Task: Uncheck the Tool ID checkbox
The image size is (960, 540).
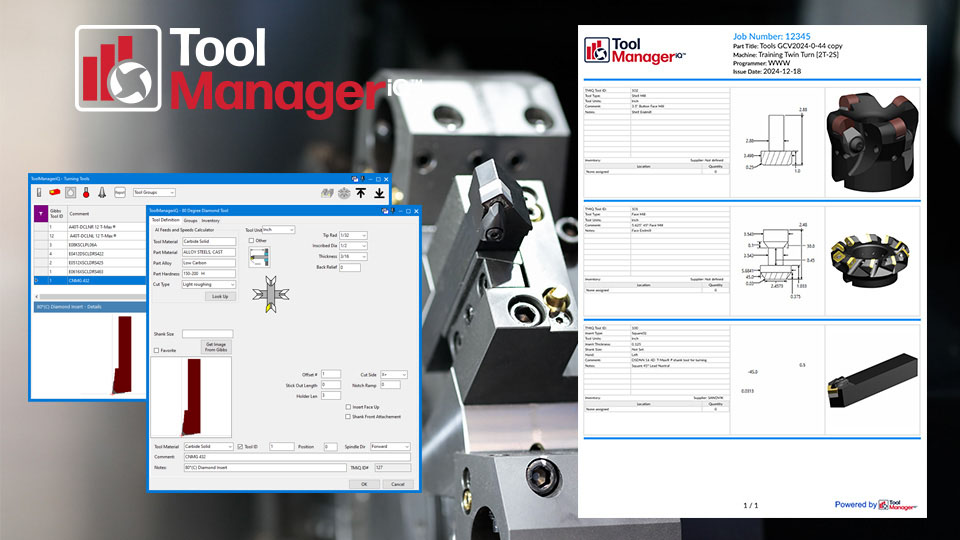Action: 240,446
